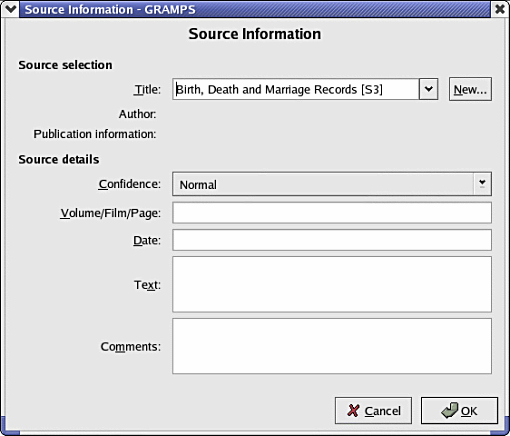
Task: Close the Source Information dialog
Action: coord(500,9)
